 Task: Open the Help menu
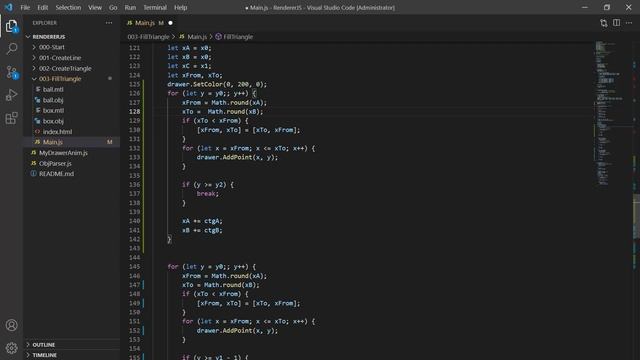(x=180, y=7)
